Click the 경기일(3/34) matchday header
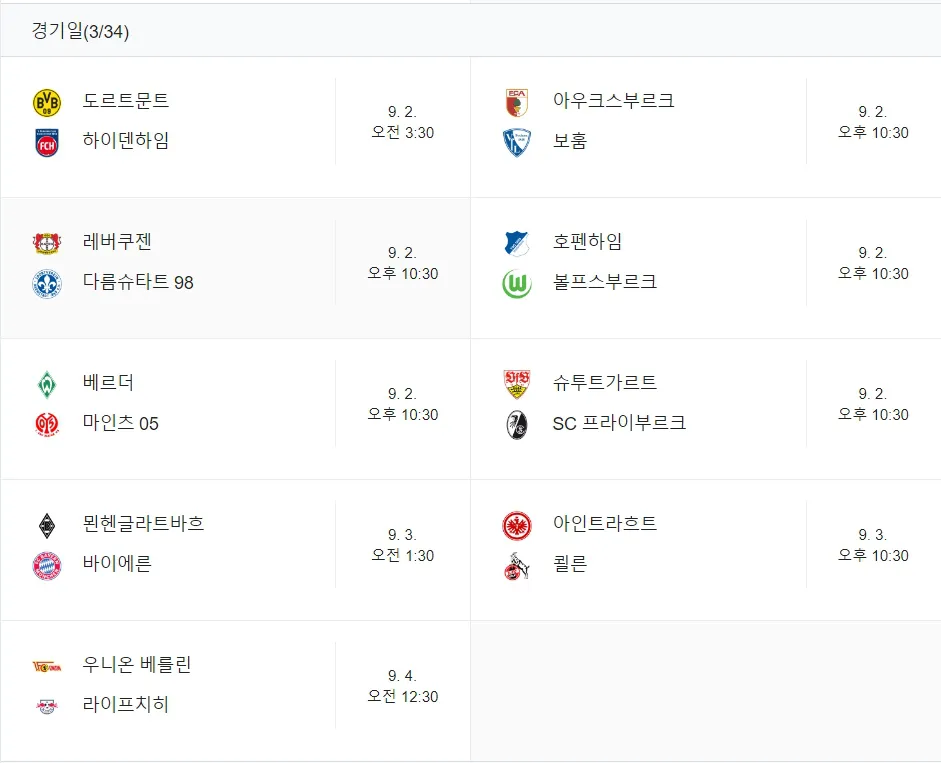Image resolution: width=941 pixels, height=763 pixels. point(80,31)
